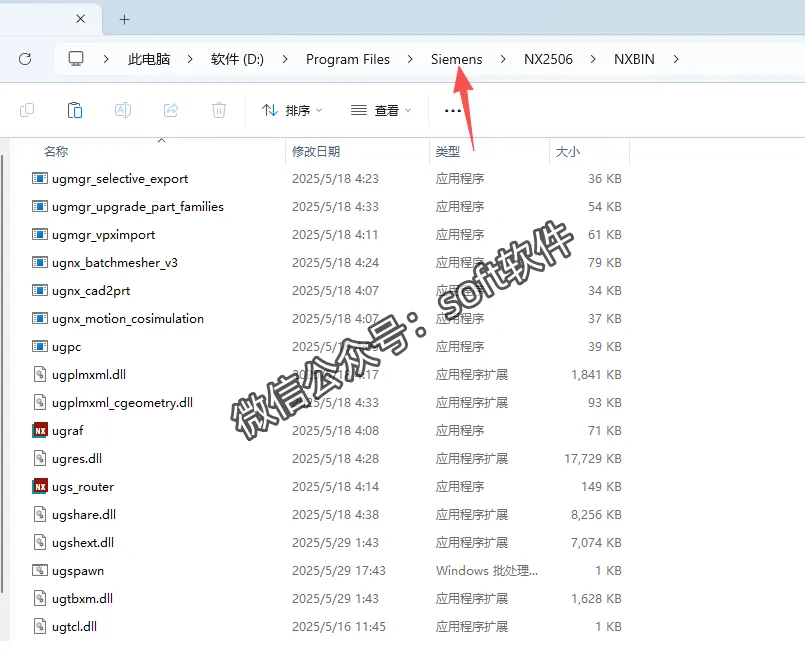
Task: Click the ugspawn file name
Action: 78,571
